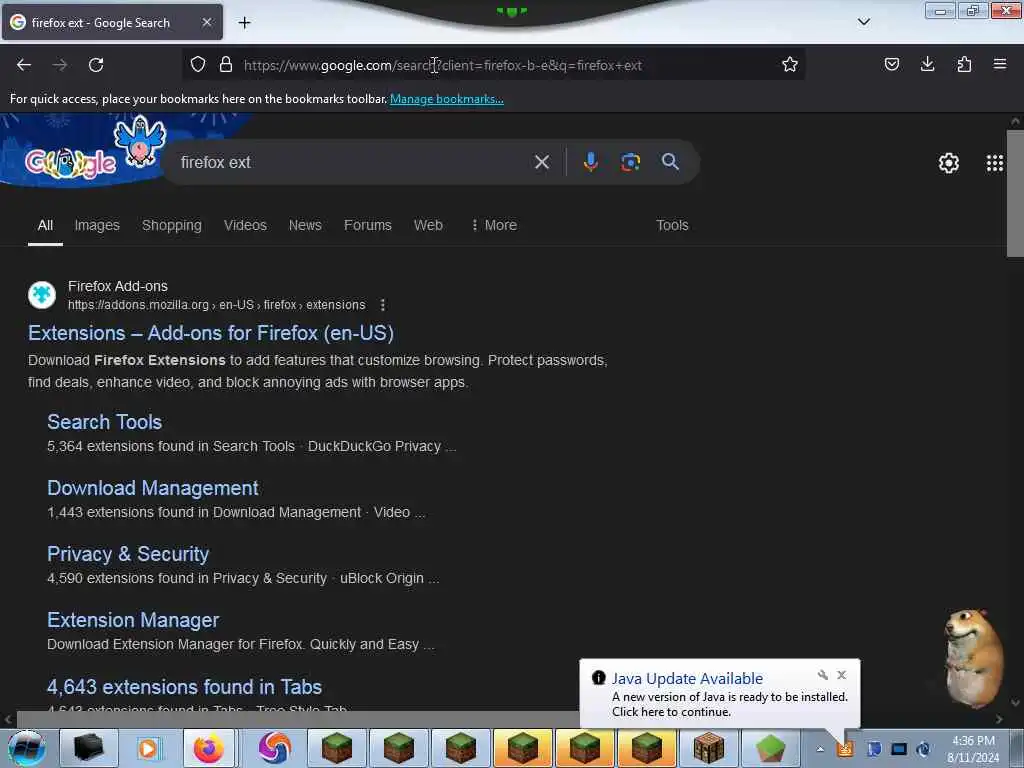Bookmark this page with the star icon

[x=790, y=64]
